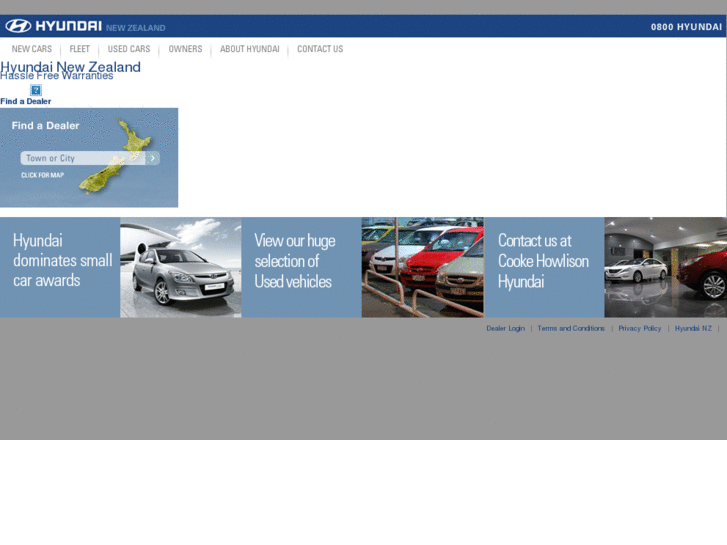Viewport: 727px width, 545px height.
Task: Open the NEW CARS menu
Action: 32,49
